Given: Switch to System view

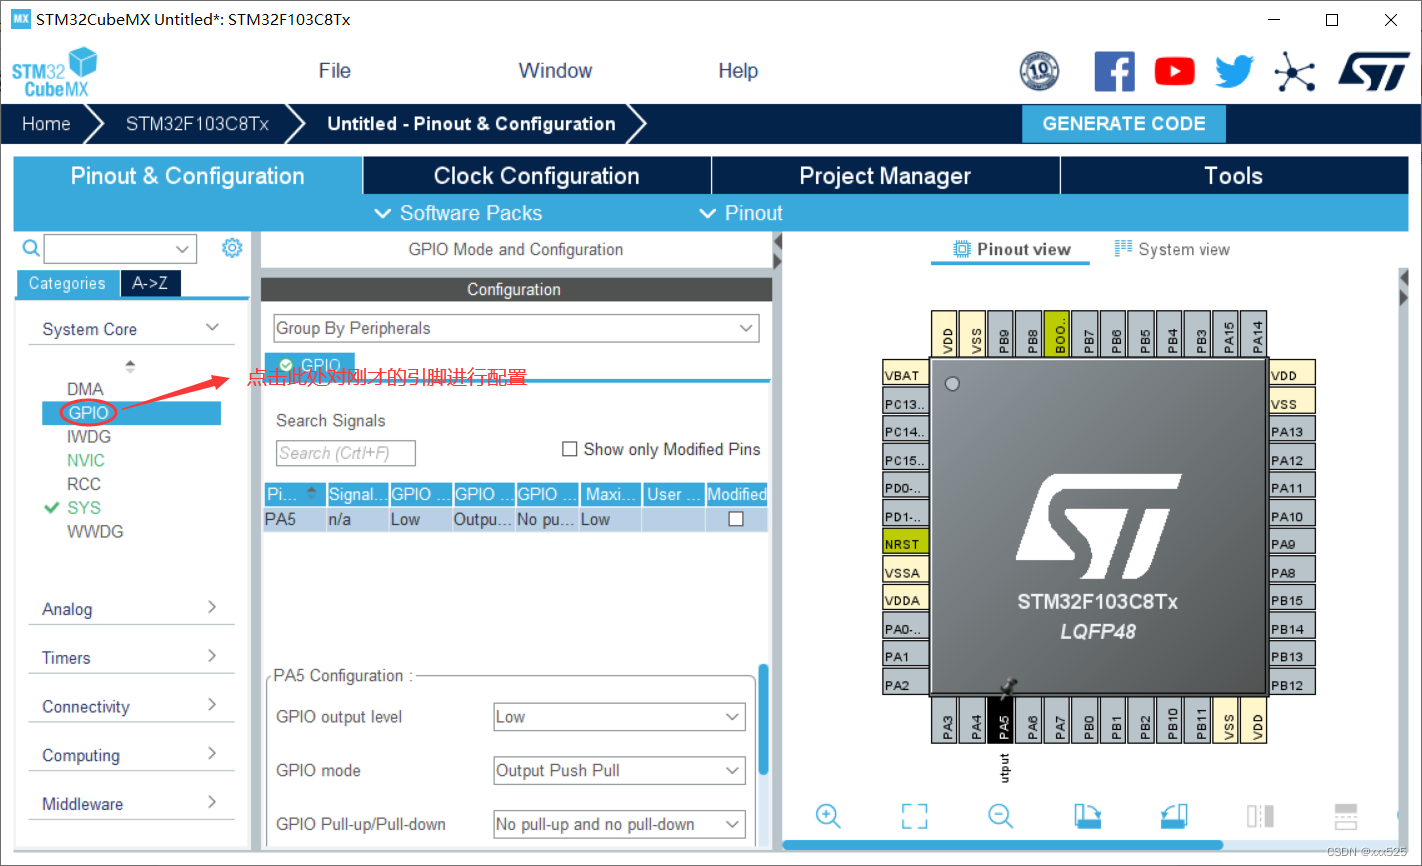Looking at the screenshot, I should [1172, 249].
